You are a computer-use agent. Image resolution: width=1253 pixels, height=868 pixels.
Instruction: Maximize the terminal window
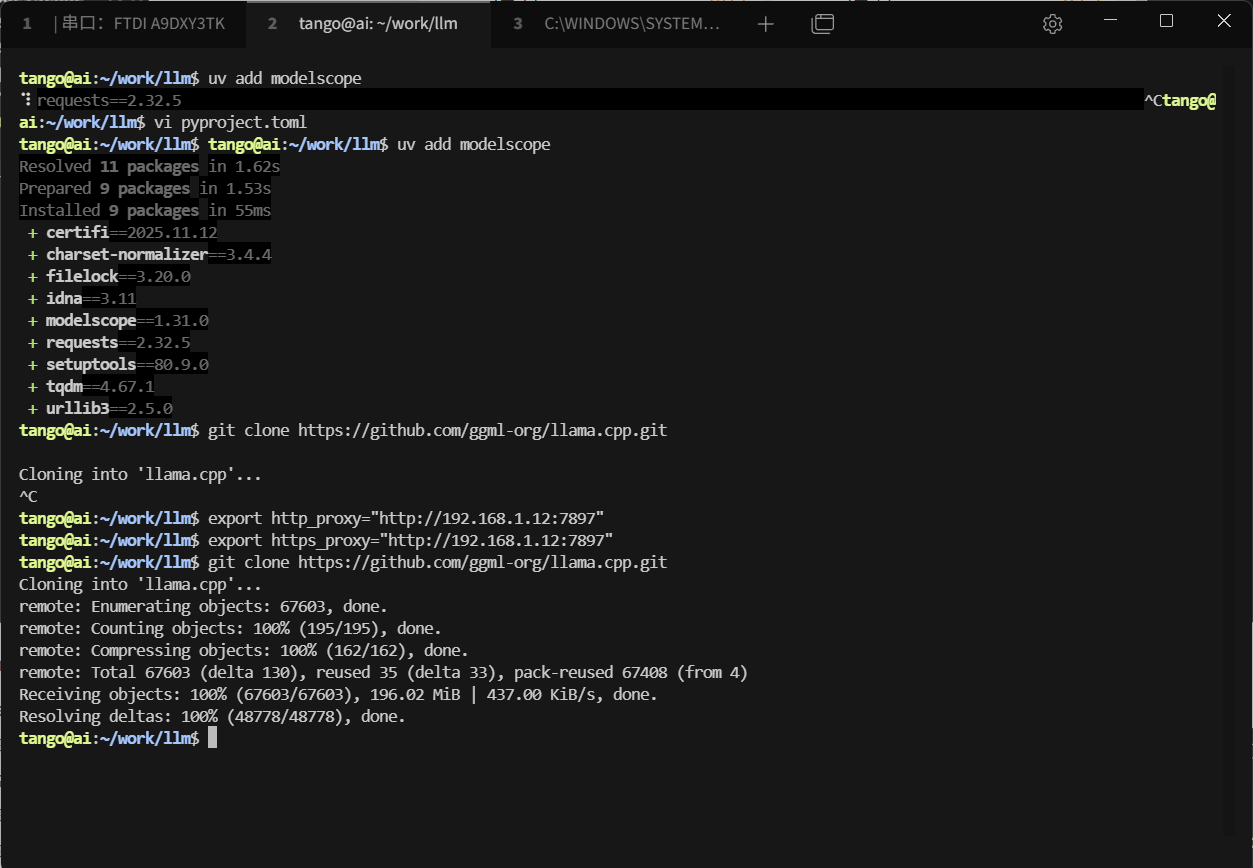1166,22
